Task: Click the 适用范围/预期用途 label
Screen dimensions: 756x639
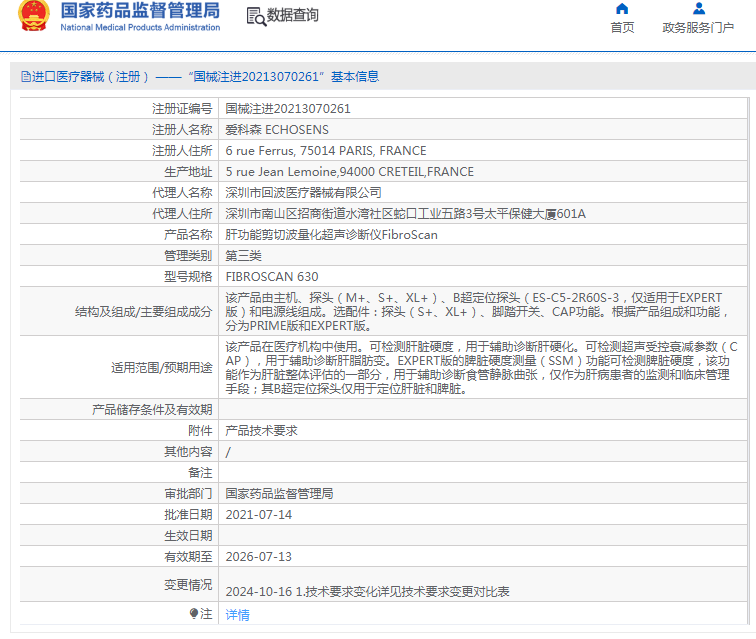Action: point(162,367)
